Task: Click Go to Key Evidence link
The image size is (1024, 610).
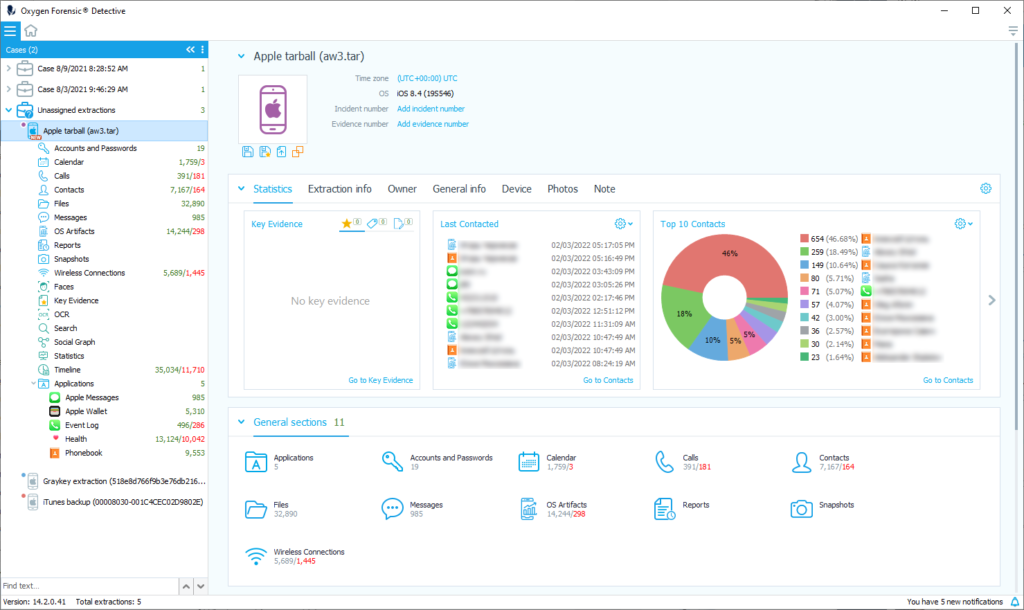Action: (x=380, y=380)
